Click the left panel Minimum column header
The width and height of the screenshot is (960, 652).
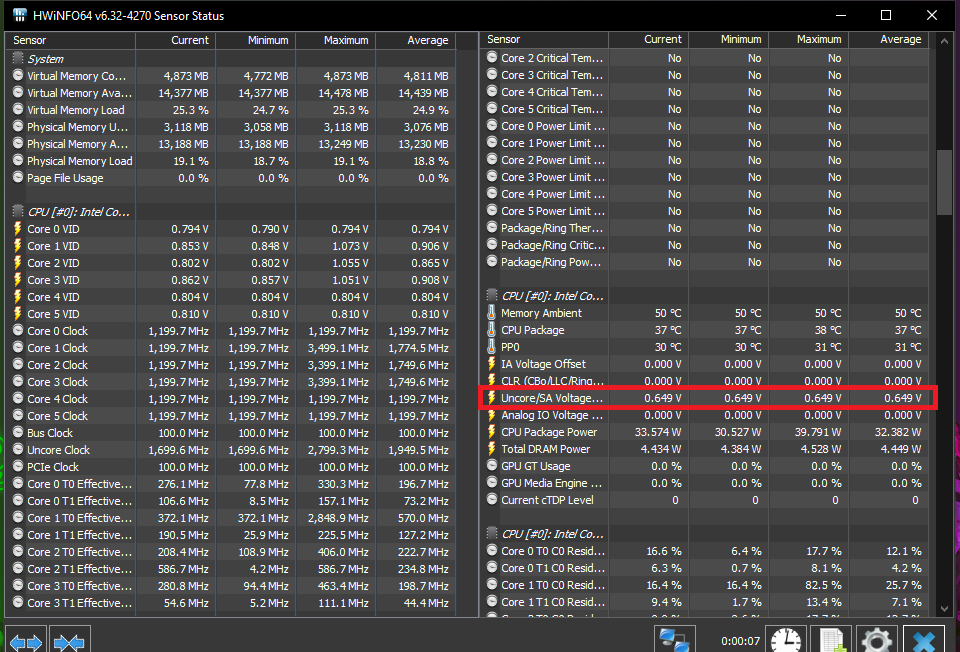[255, 40]
